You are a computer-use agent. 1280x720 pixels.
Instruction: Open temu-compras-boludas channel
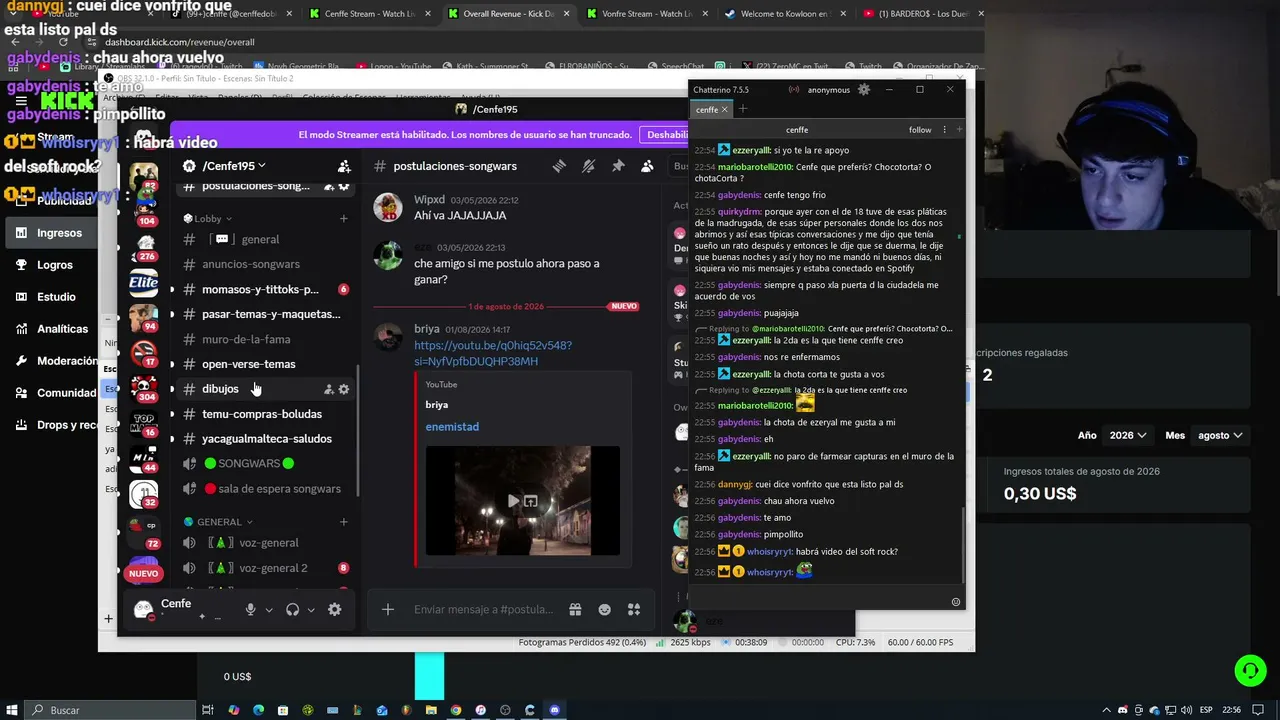coord(260,414)
